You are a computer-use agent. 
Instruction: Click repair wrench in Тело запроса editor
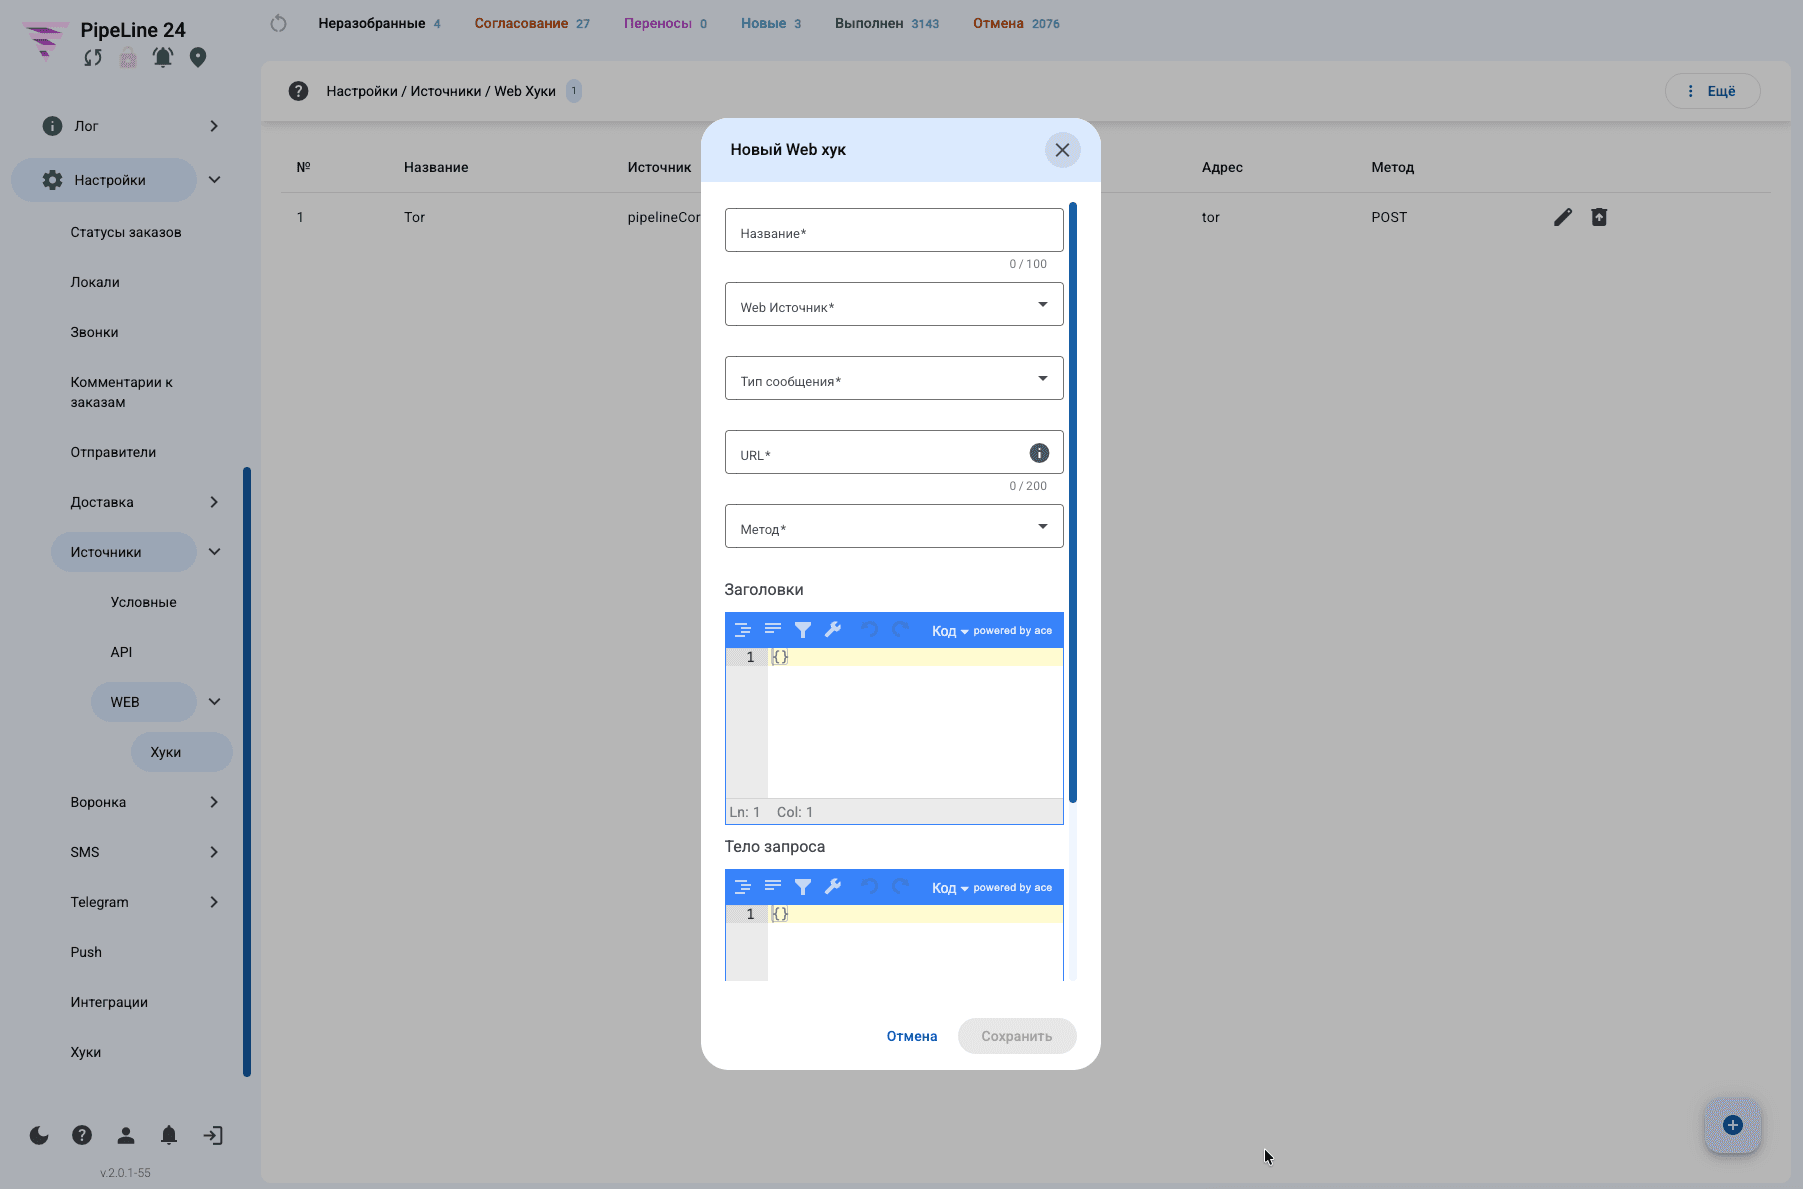(832, 887)
